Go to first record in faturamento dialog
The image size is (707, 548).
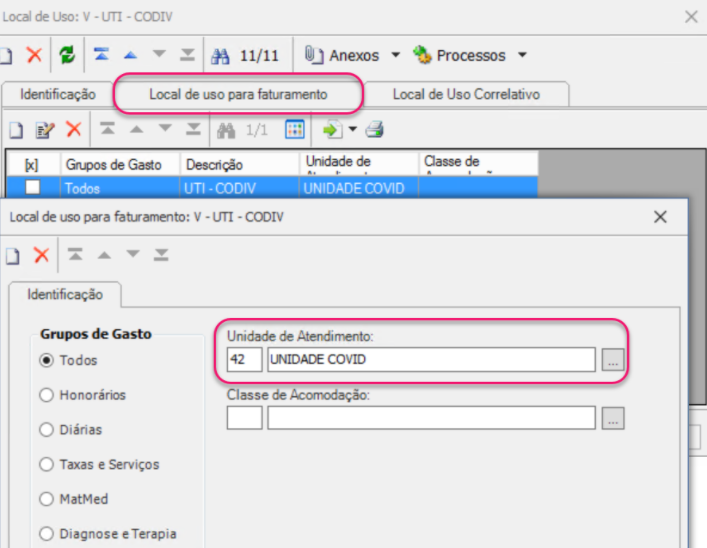tap(75, 254)
